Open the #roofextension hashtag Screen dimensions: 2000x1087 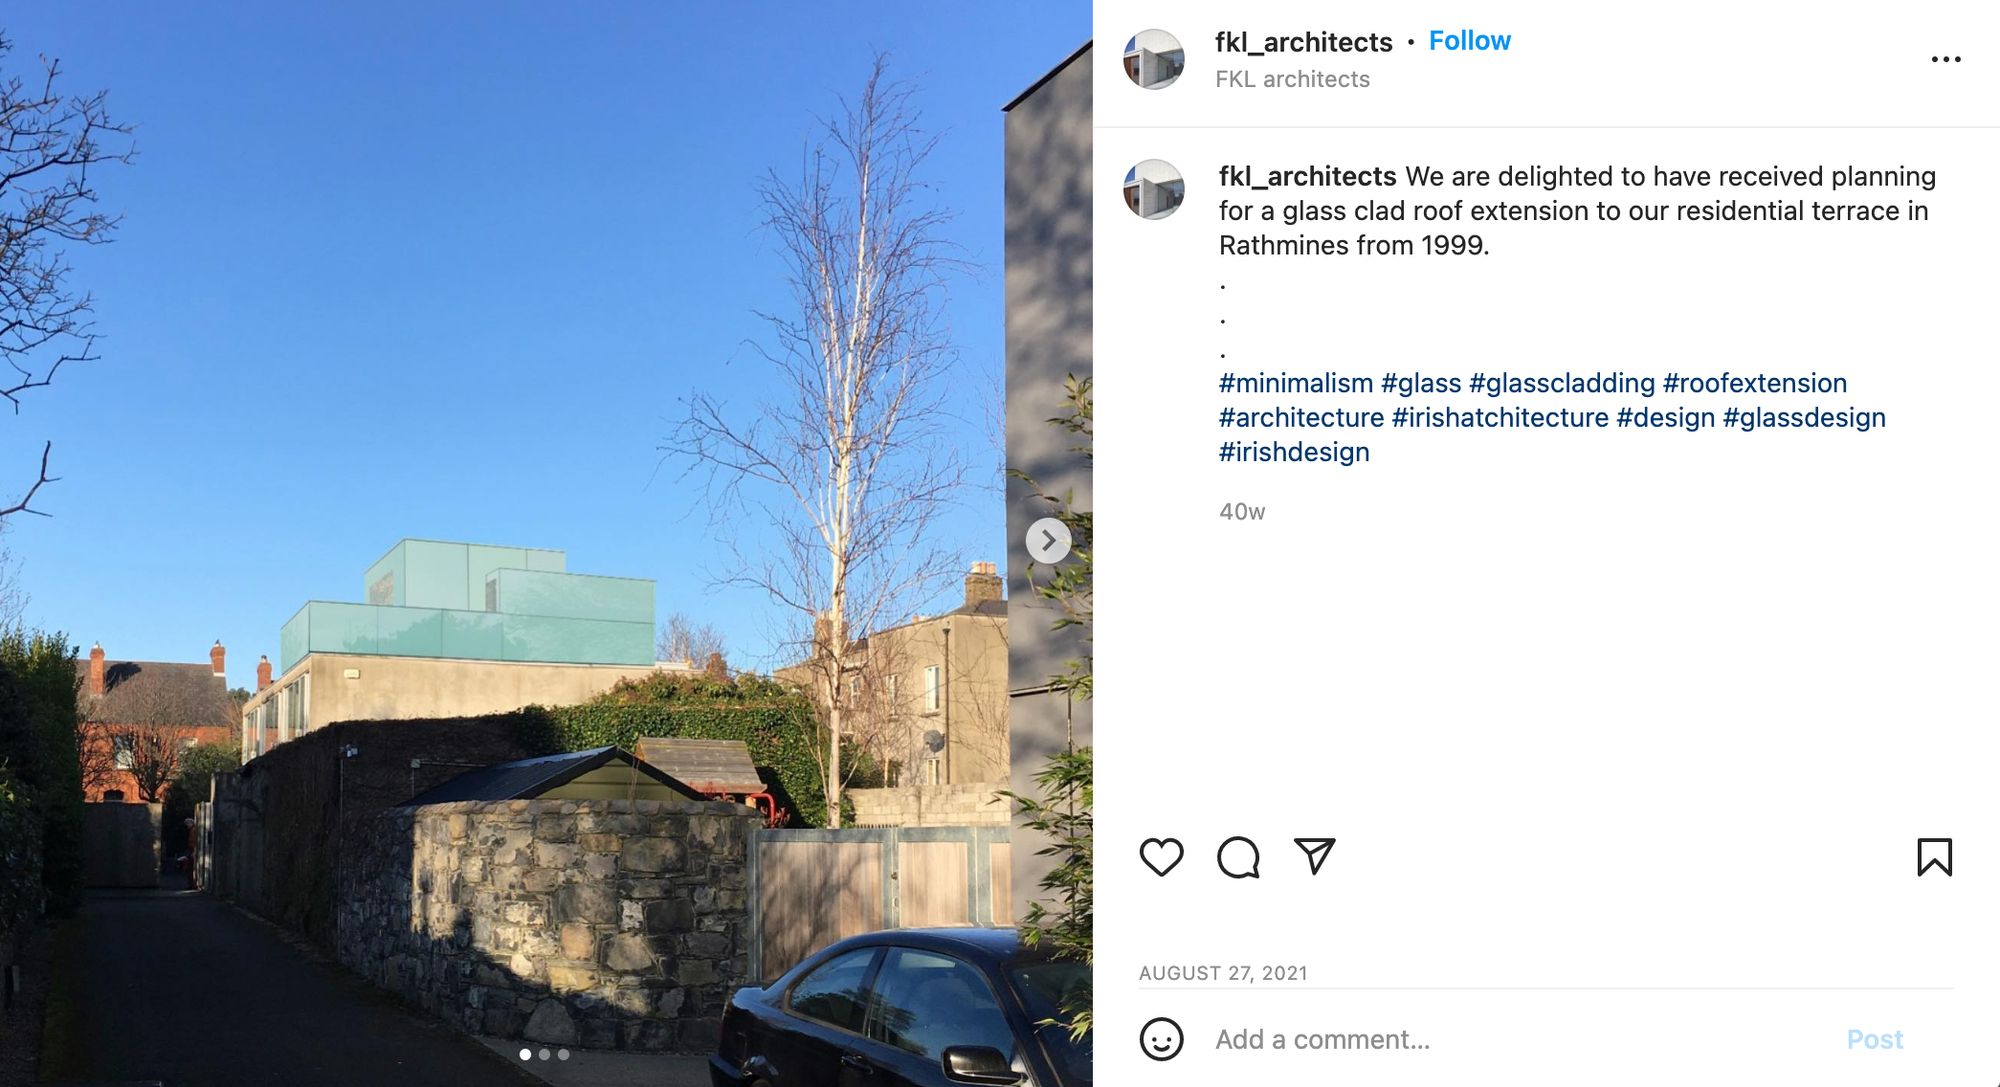(1754, 383)
